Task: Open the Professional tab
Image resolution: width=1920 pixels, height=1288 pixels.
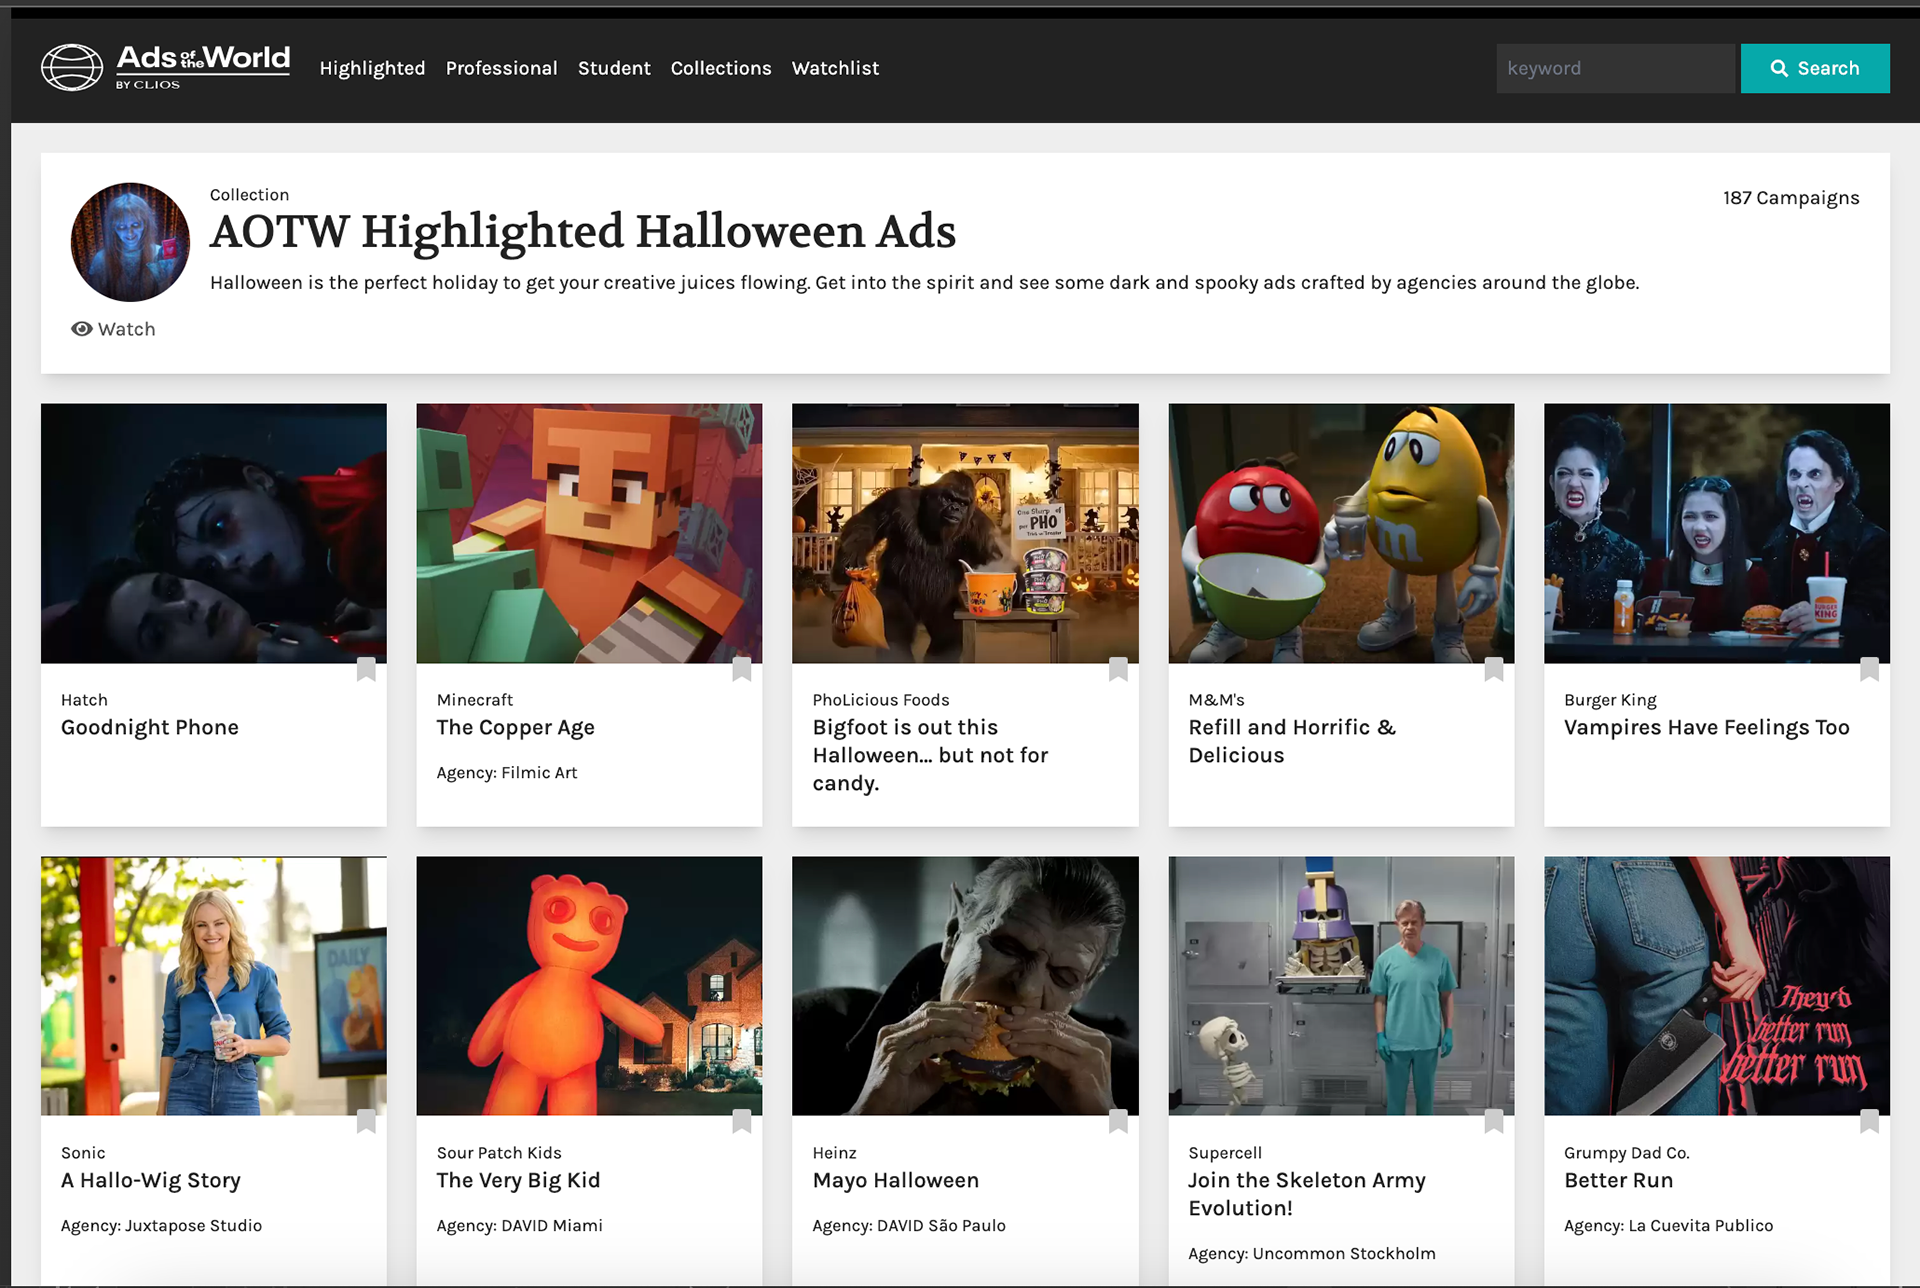Action: (x=502, y=68)
